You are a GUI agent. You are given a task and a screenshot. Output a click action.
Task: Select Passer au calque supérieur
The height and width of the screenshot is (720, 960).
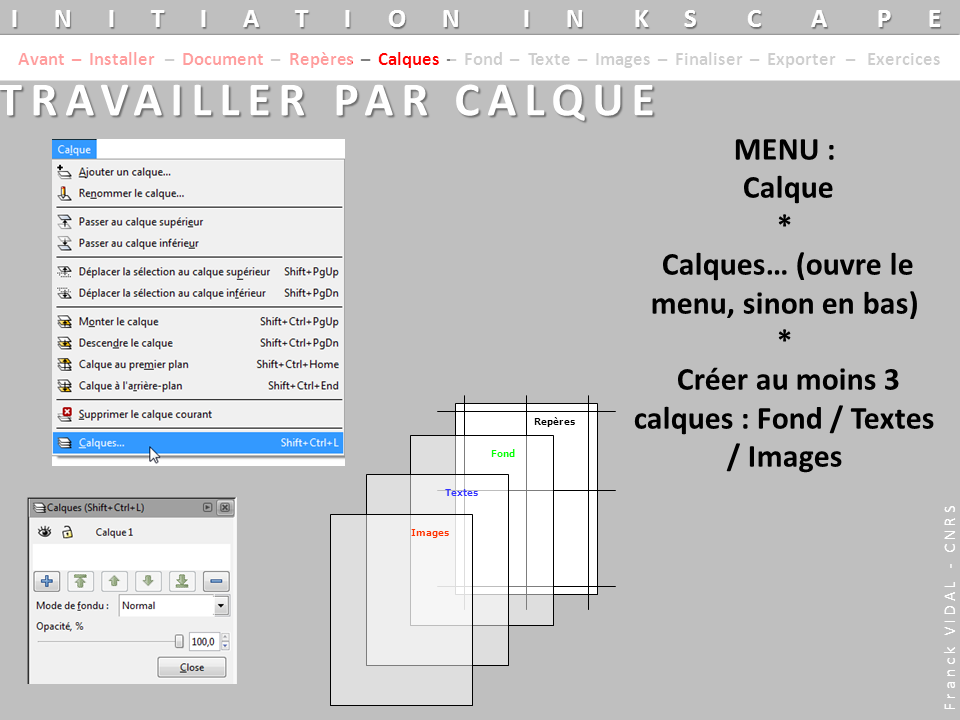point(198,222)
